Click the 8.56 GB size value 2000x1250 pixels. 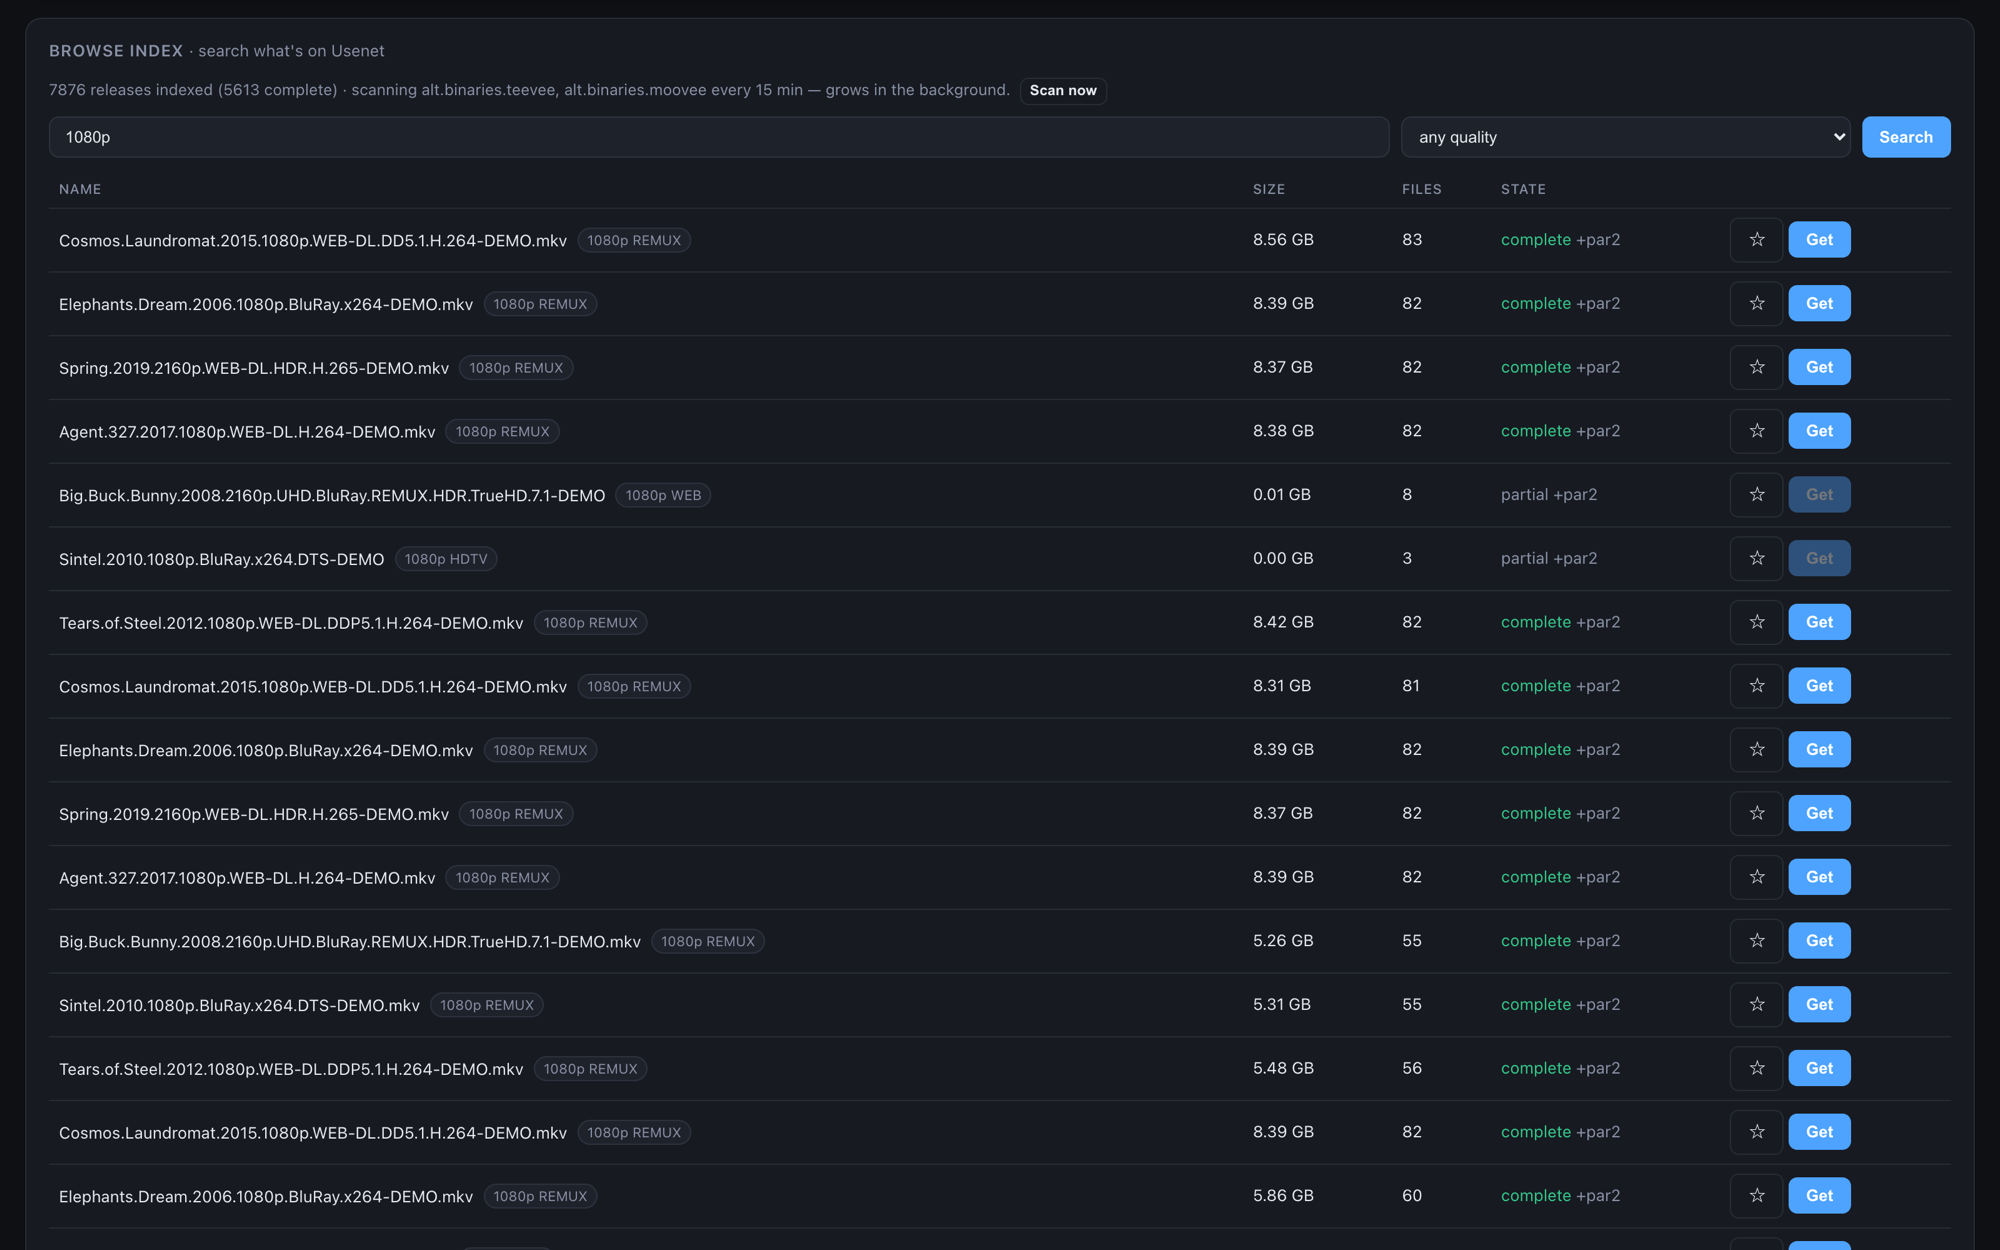1283,240
